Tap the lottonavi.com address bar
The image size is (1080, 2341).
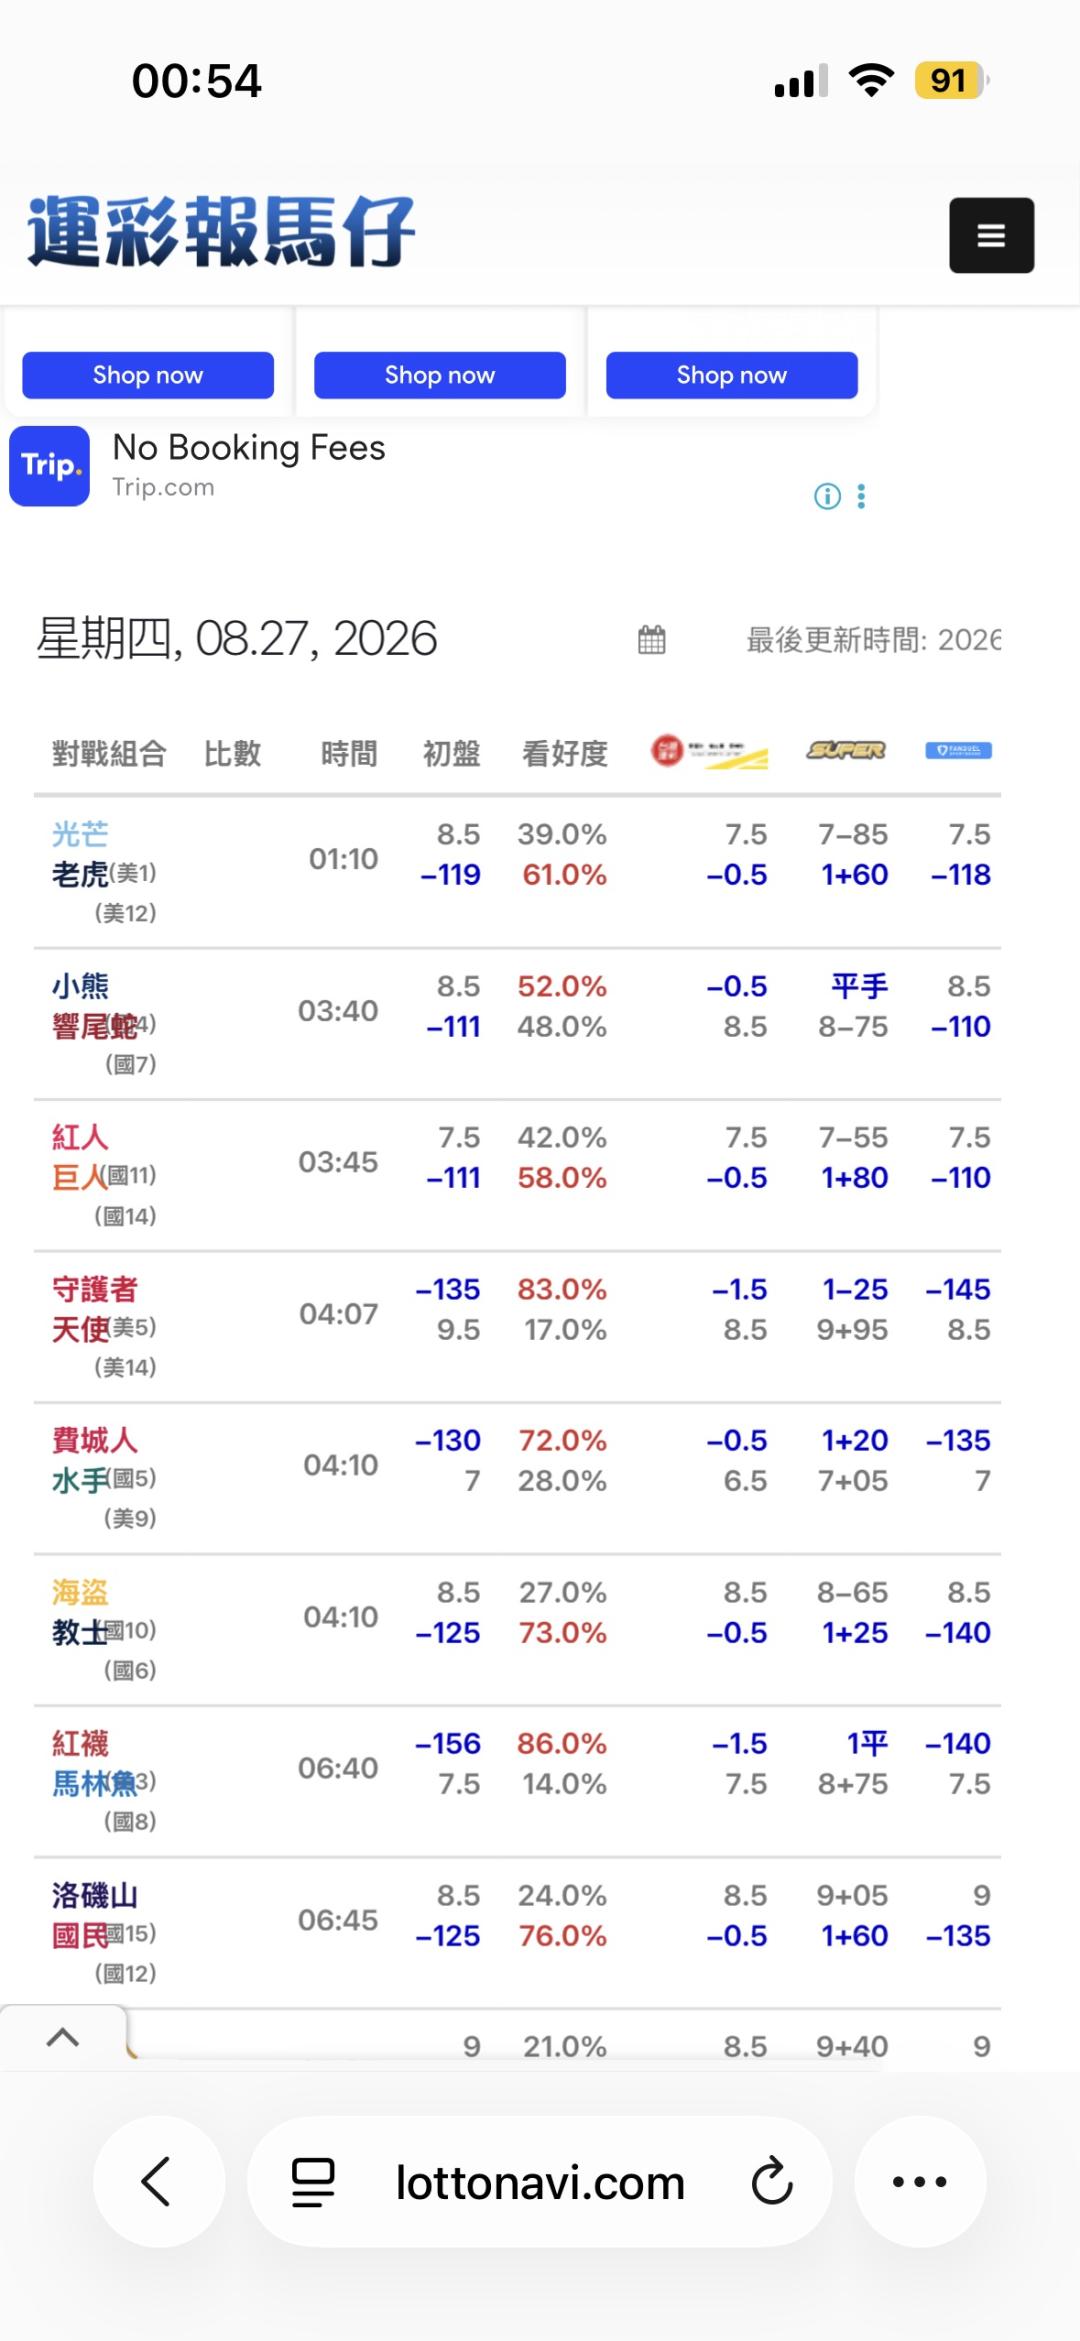[x=540, y=2181]
